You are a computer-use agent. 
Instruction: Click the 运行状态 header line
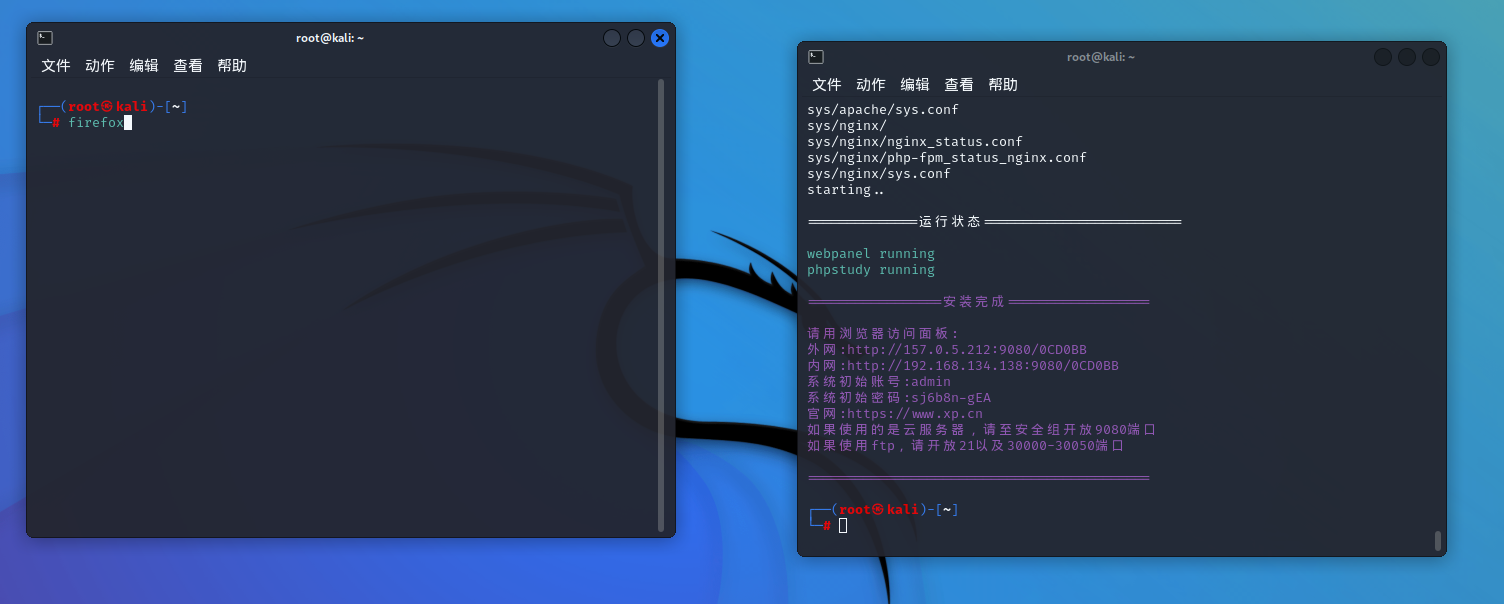point(995,222)
